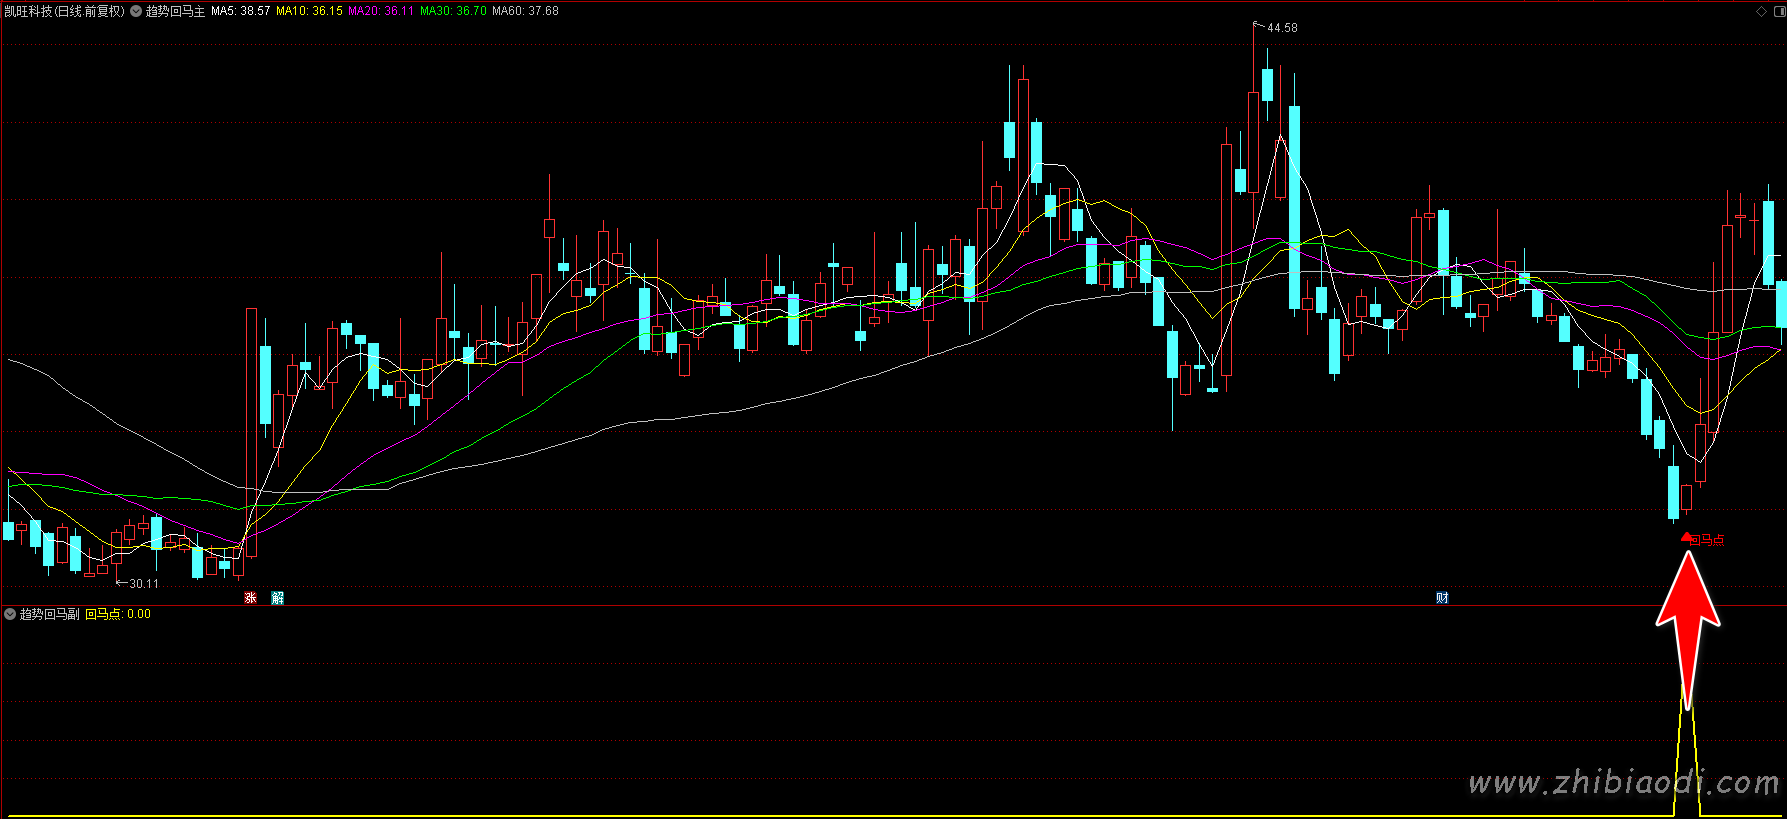Click the red 涨 event marker icon
This screenshot has width=1787, height=819.
pyautogui.click(x=250, y=598)
